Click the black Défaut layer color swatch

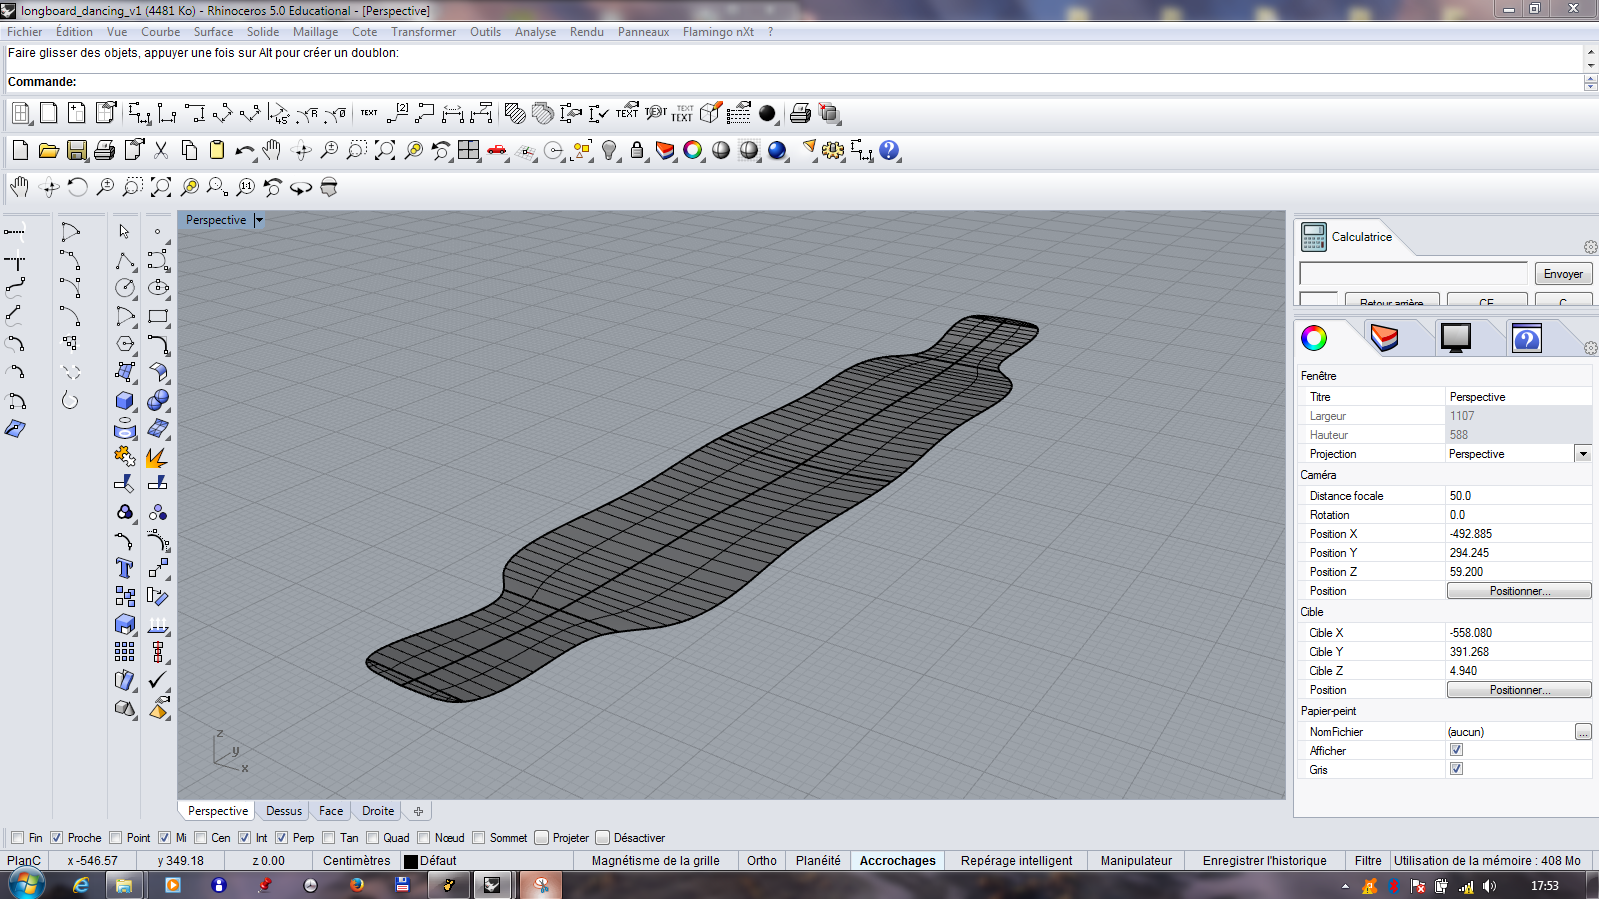point(410,861)
